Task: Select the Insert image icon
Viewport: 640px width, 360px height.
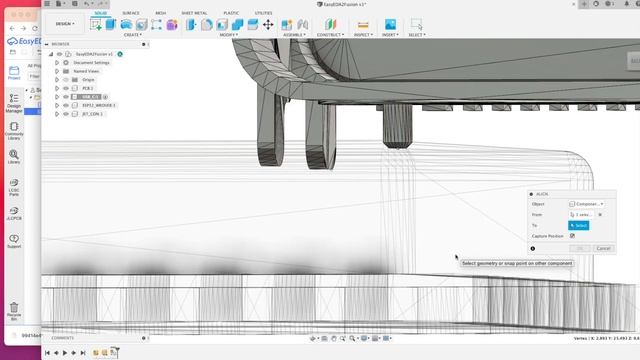Action: coord(390,24)
